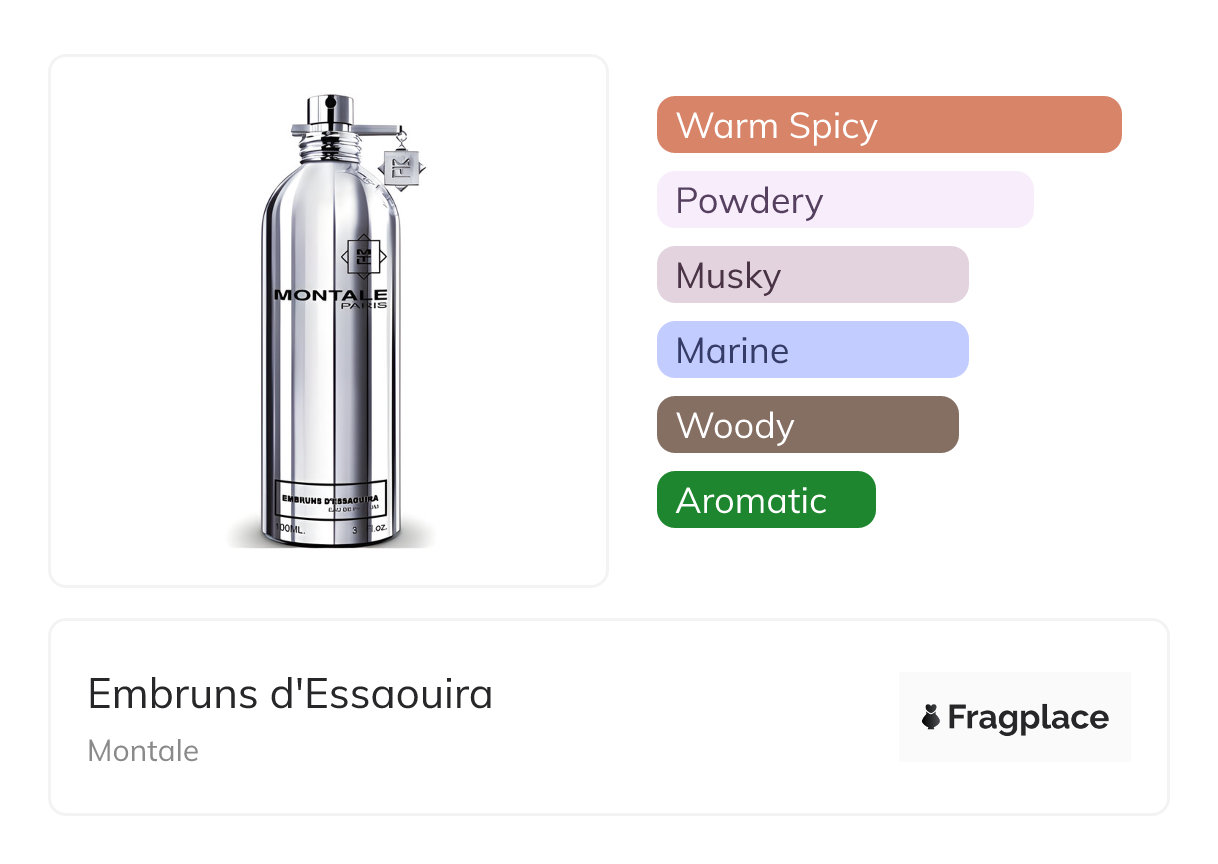Image resolution: width=1218 pixels, height=864 pixels.
Task: Click the Musky accord bar
Action: 813,275
